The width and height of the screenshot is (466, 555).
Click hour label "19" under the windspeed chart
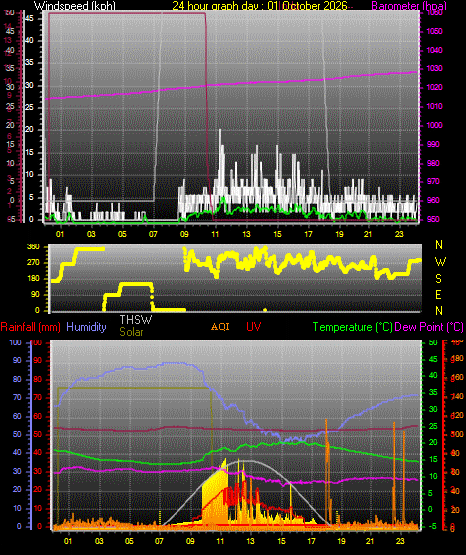click(x=339, y=234)
